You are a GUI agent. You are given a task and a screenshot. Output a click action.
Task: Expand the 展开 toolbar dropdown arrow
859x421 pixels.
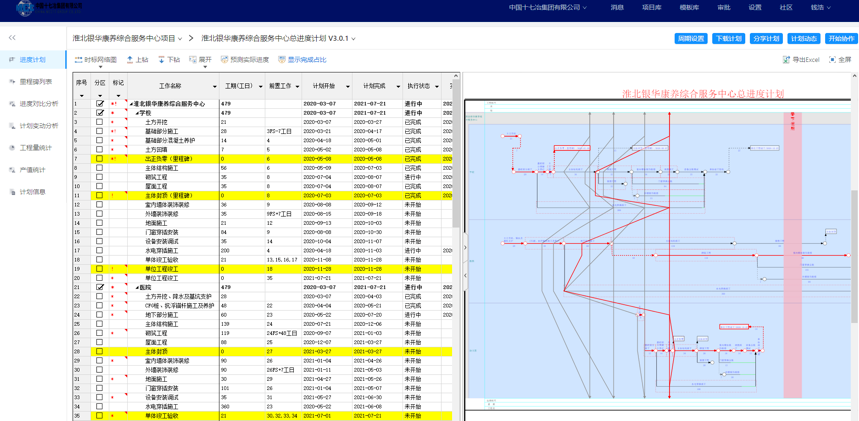click(x=205, y=67)
